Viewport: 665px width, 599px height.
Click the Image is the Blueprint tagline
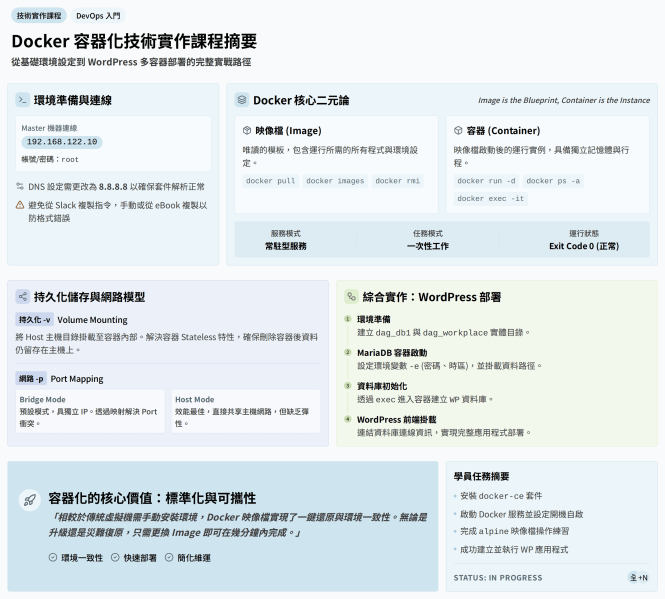tap(564, 100)
